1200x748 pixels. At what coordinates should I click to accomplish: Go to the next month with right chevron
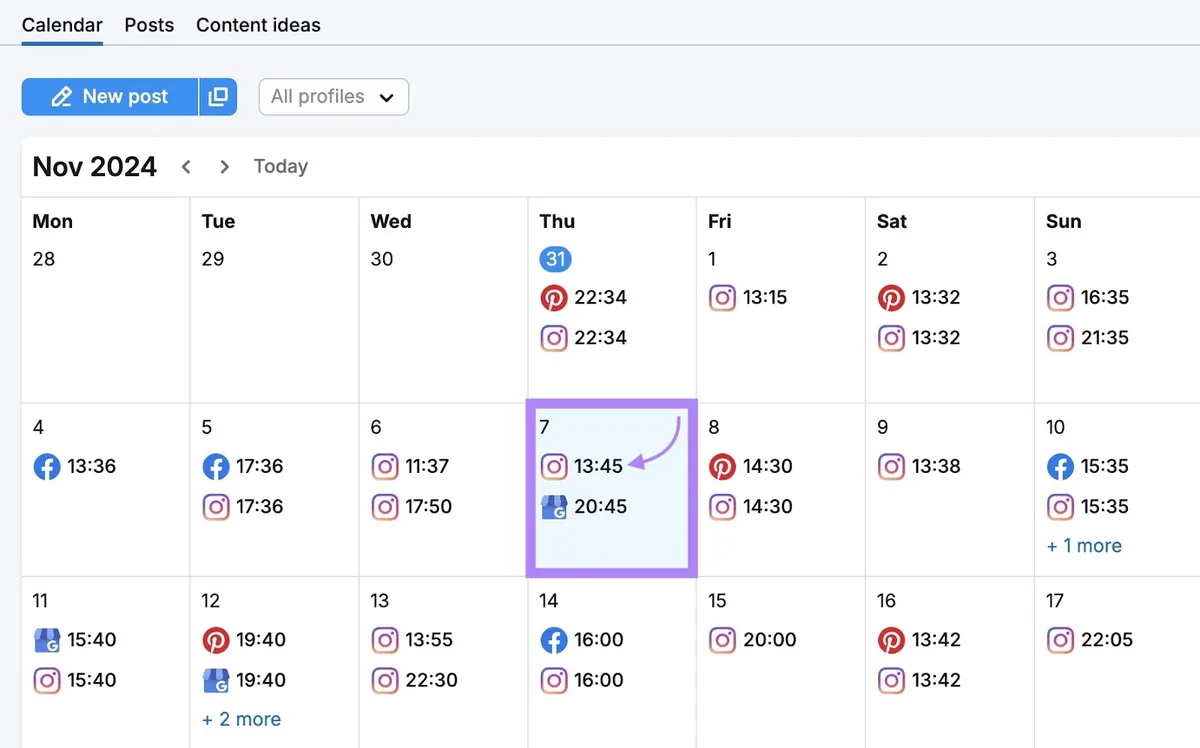[225, 167]
